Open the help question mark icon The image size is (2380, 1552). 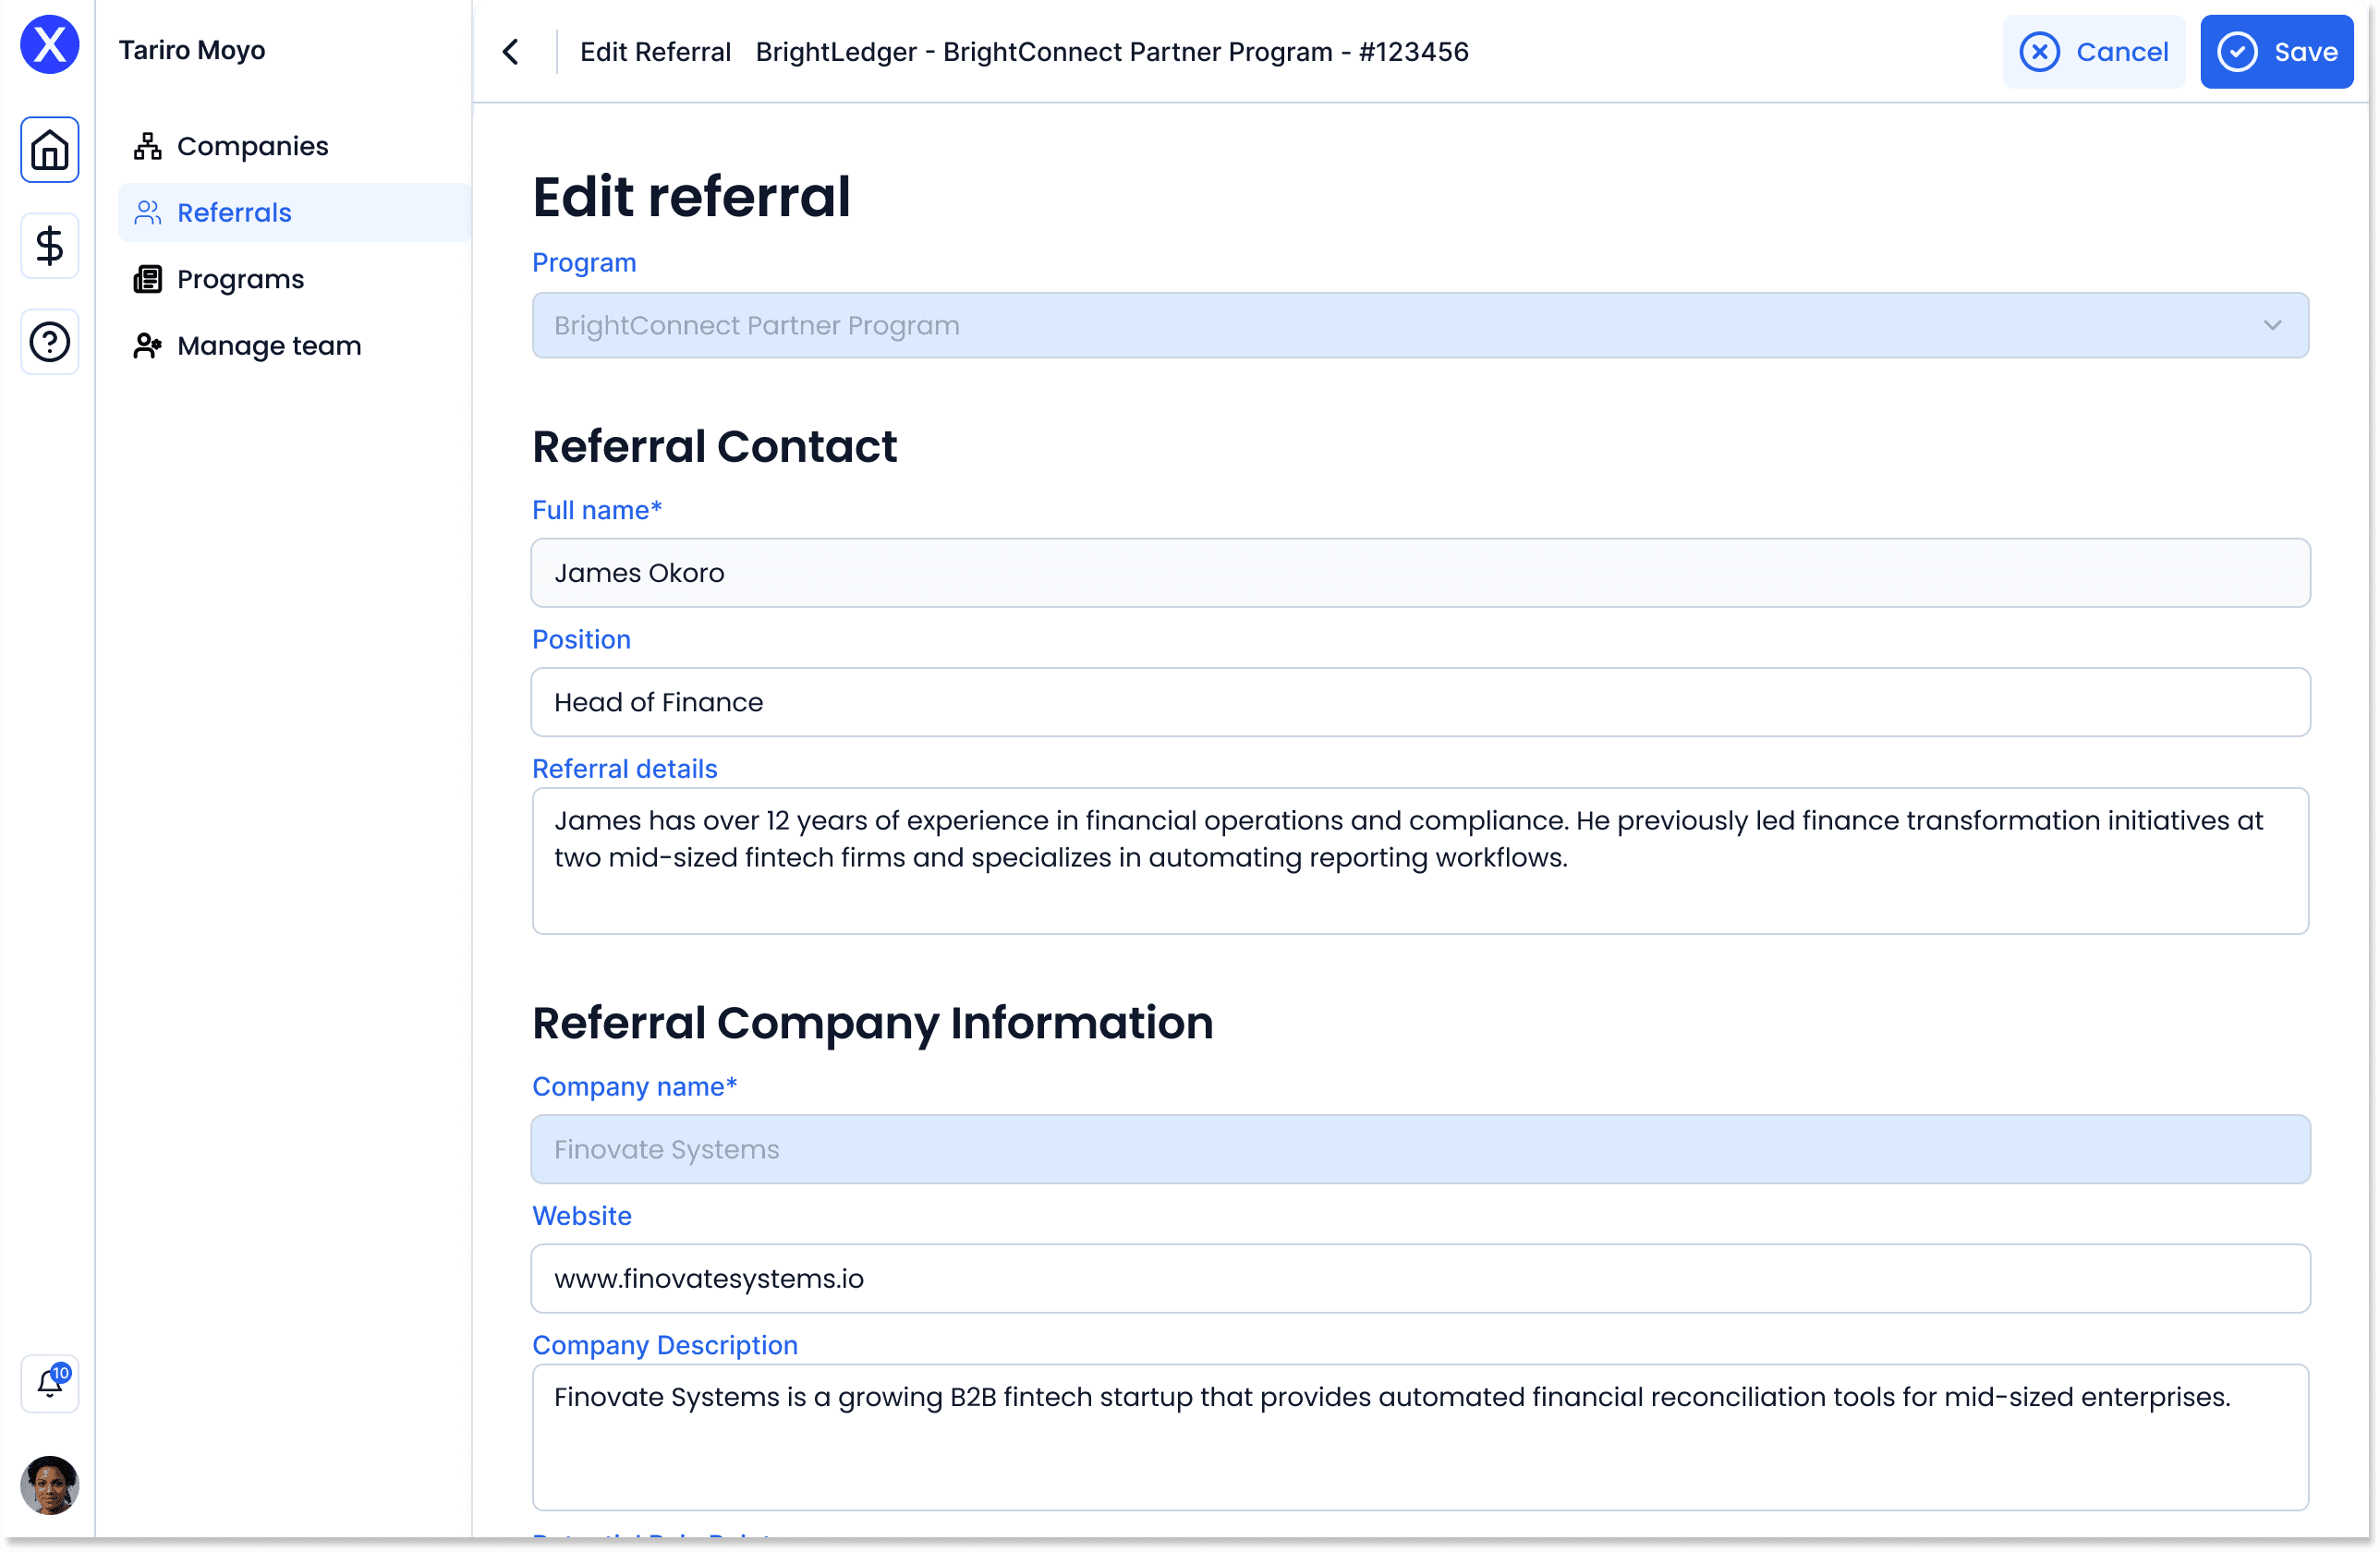(x=49, y=342)
